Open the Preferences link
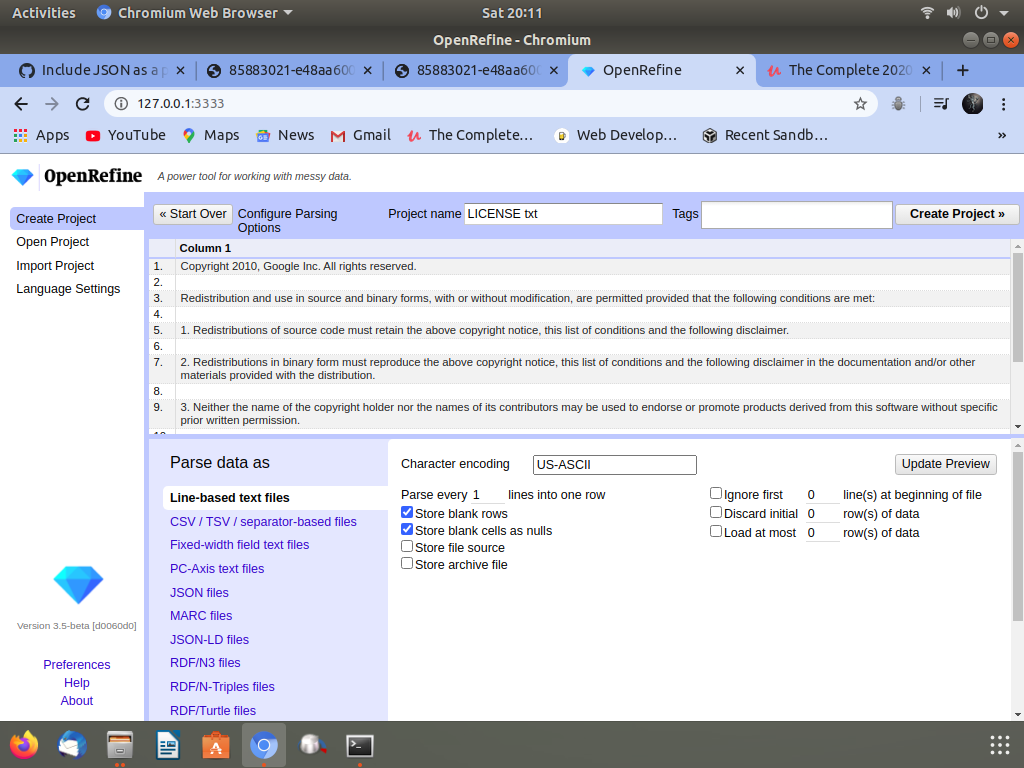Screen dimensions: 1024x768 coord(76,665)
